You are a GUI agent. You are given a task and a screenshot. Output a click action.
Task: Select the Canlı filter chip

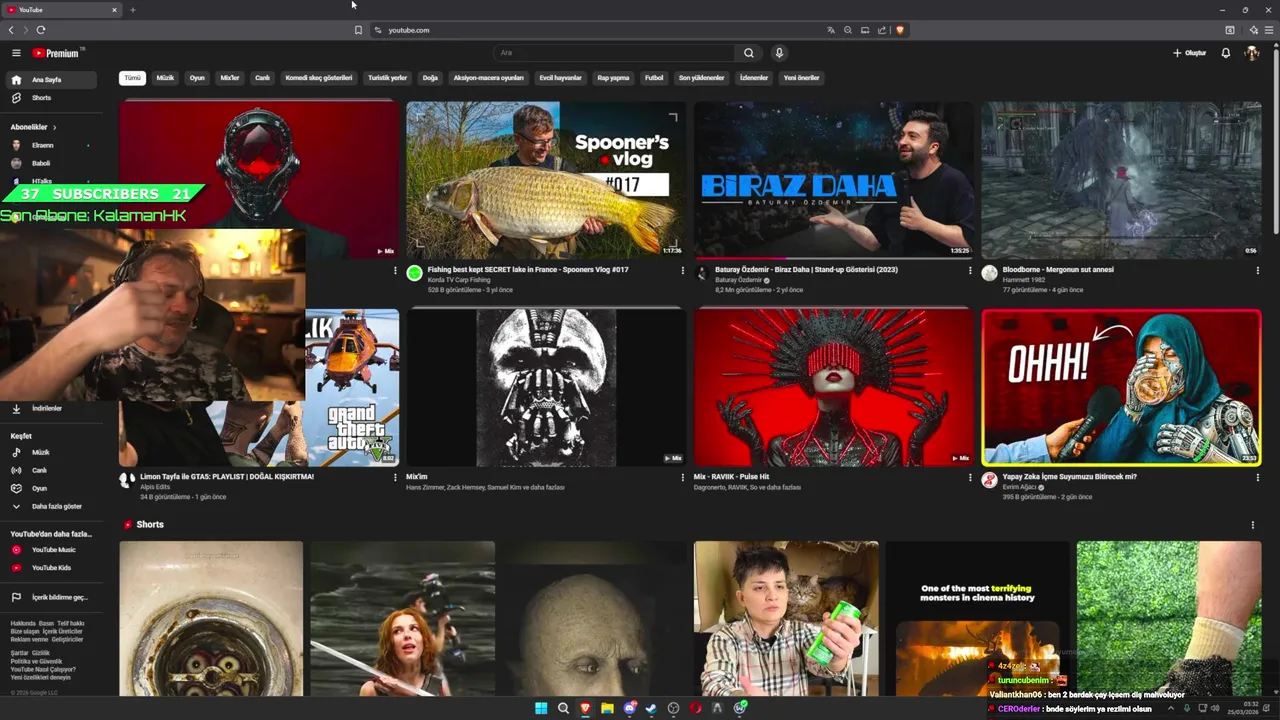[262, 78]
